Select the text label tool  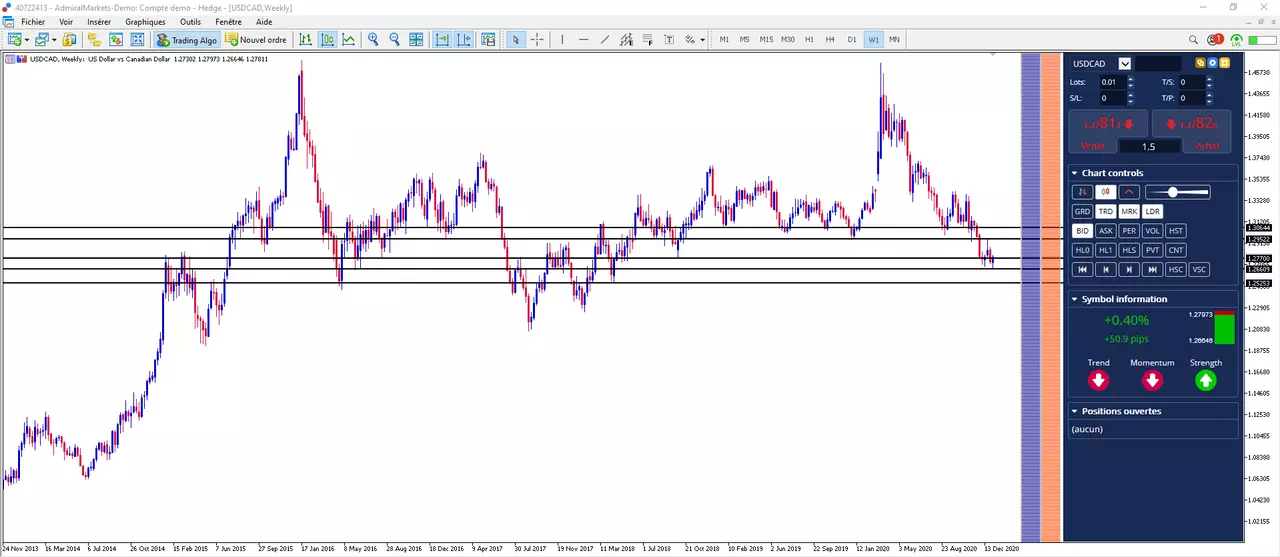[669, 40]
